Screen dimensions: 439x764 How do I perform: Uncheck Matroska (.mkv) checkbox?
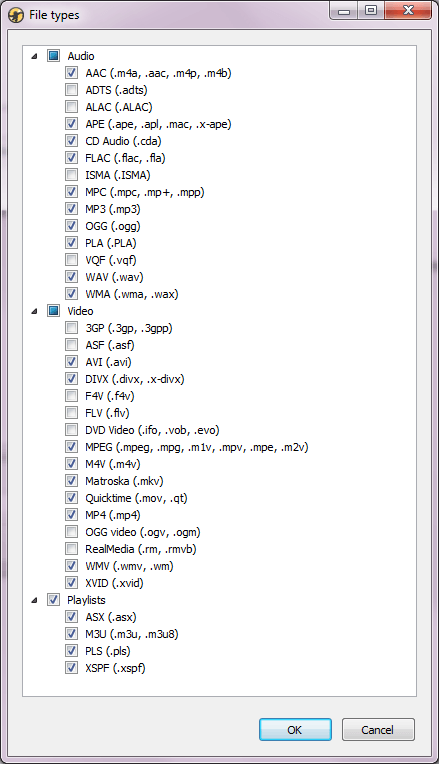click(x=72, y=480)
